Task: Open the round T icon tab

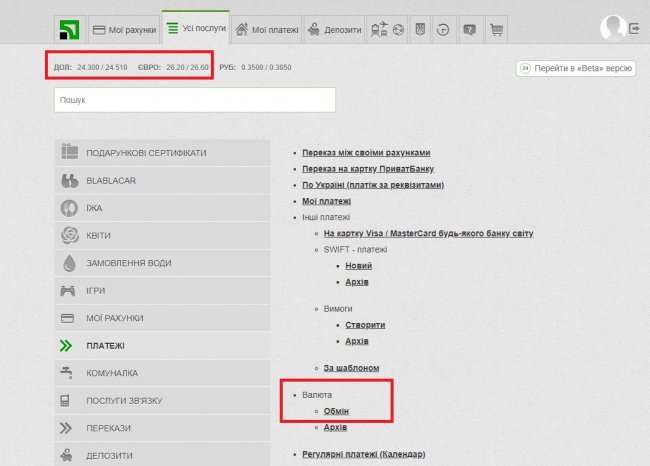Action: [x=443, y=30]
